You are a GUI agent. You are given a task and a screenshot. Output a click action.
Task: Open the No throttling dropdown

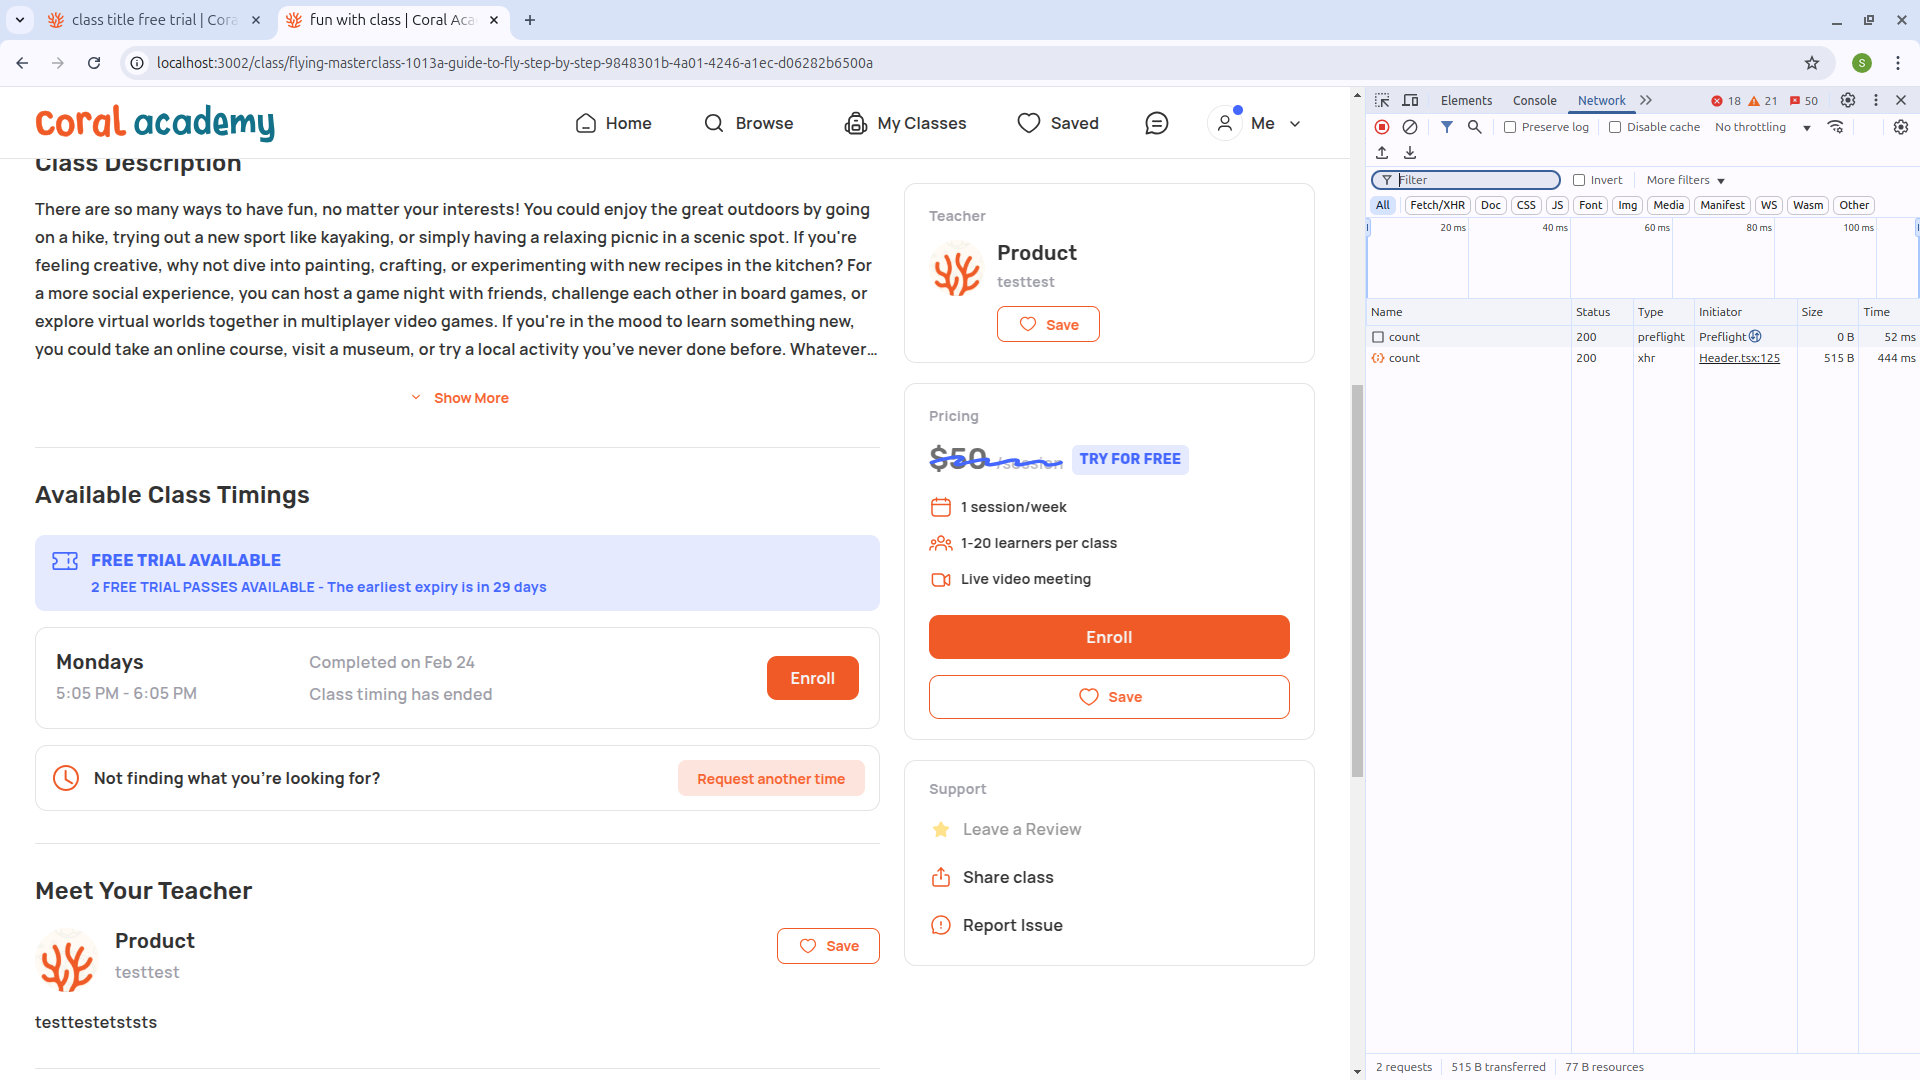coord(1762,127)
